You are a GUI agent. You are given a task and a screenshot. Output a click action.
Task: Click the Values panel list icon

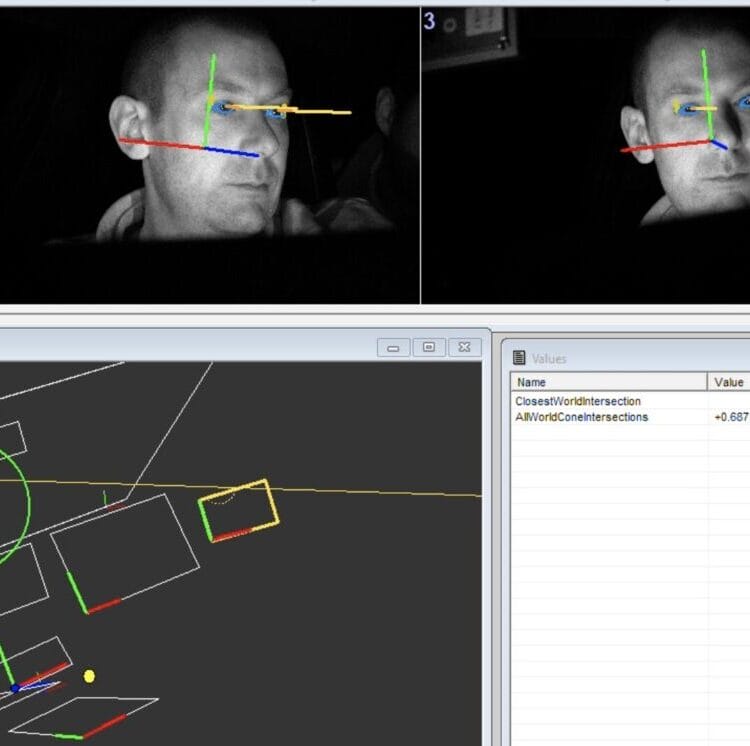pyautogui.click(x=519, y=358)
